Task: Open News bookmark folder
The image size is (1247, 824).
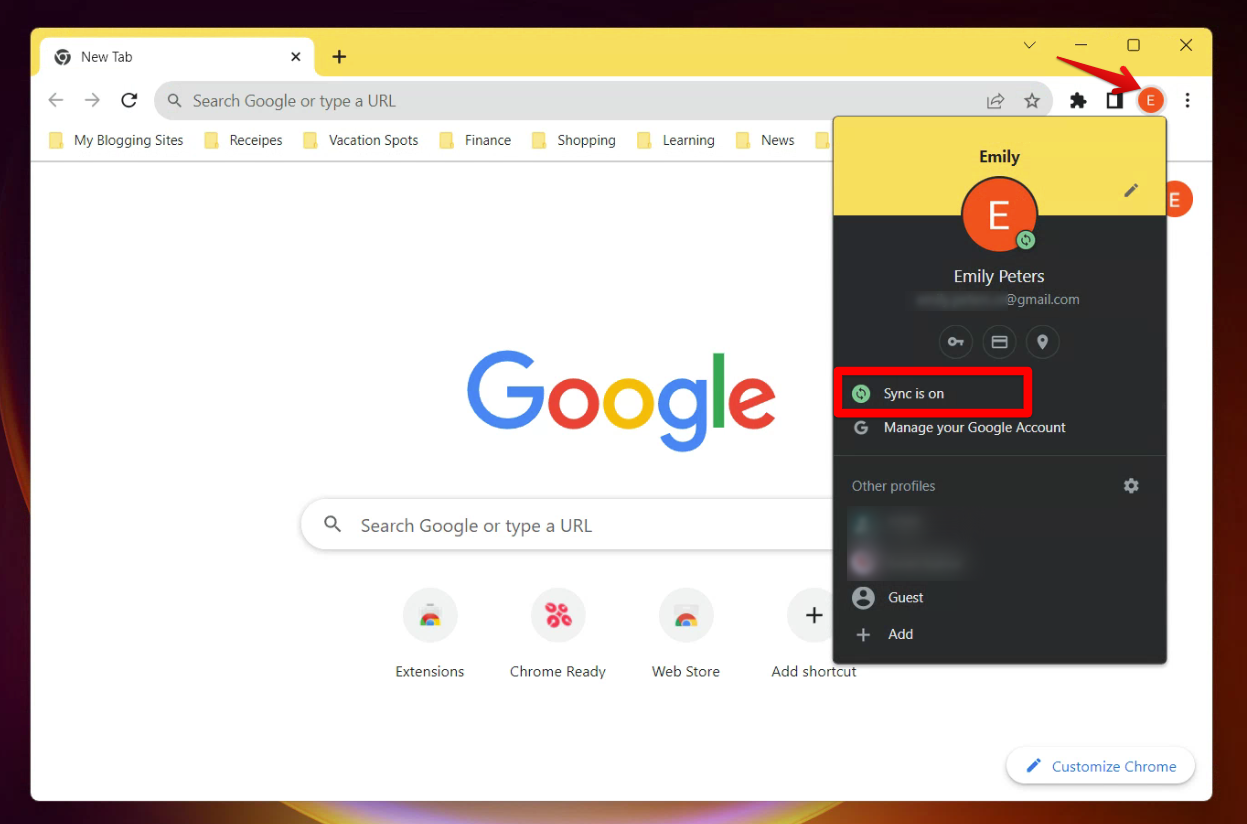Action: tap(765, 140)
